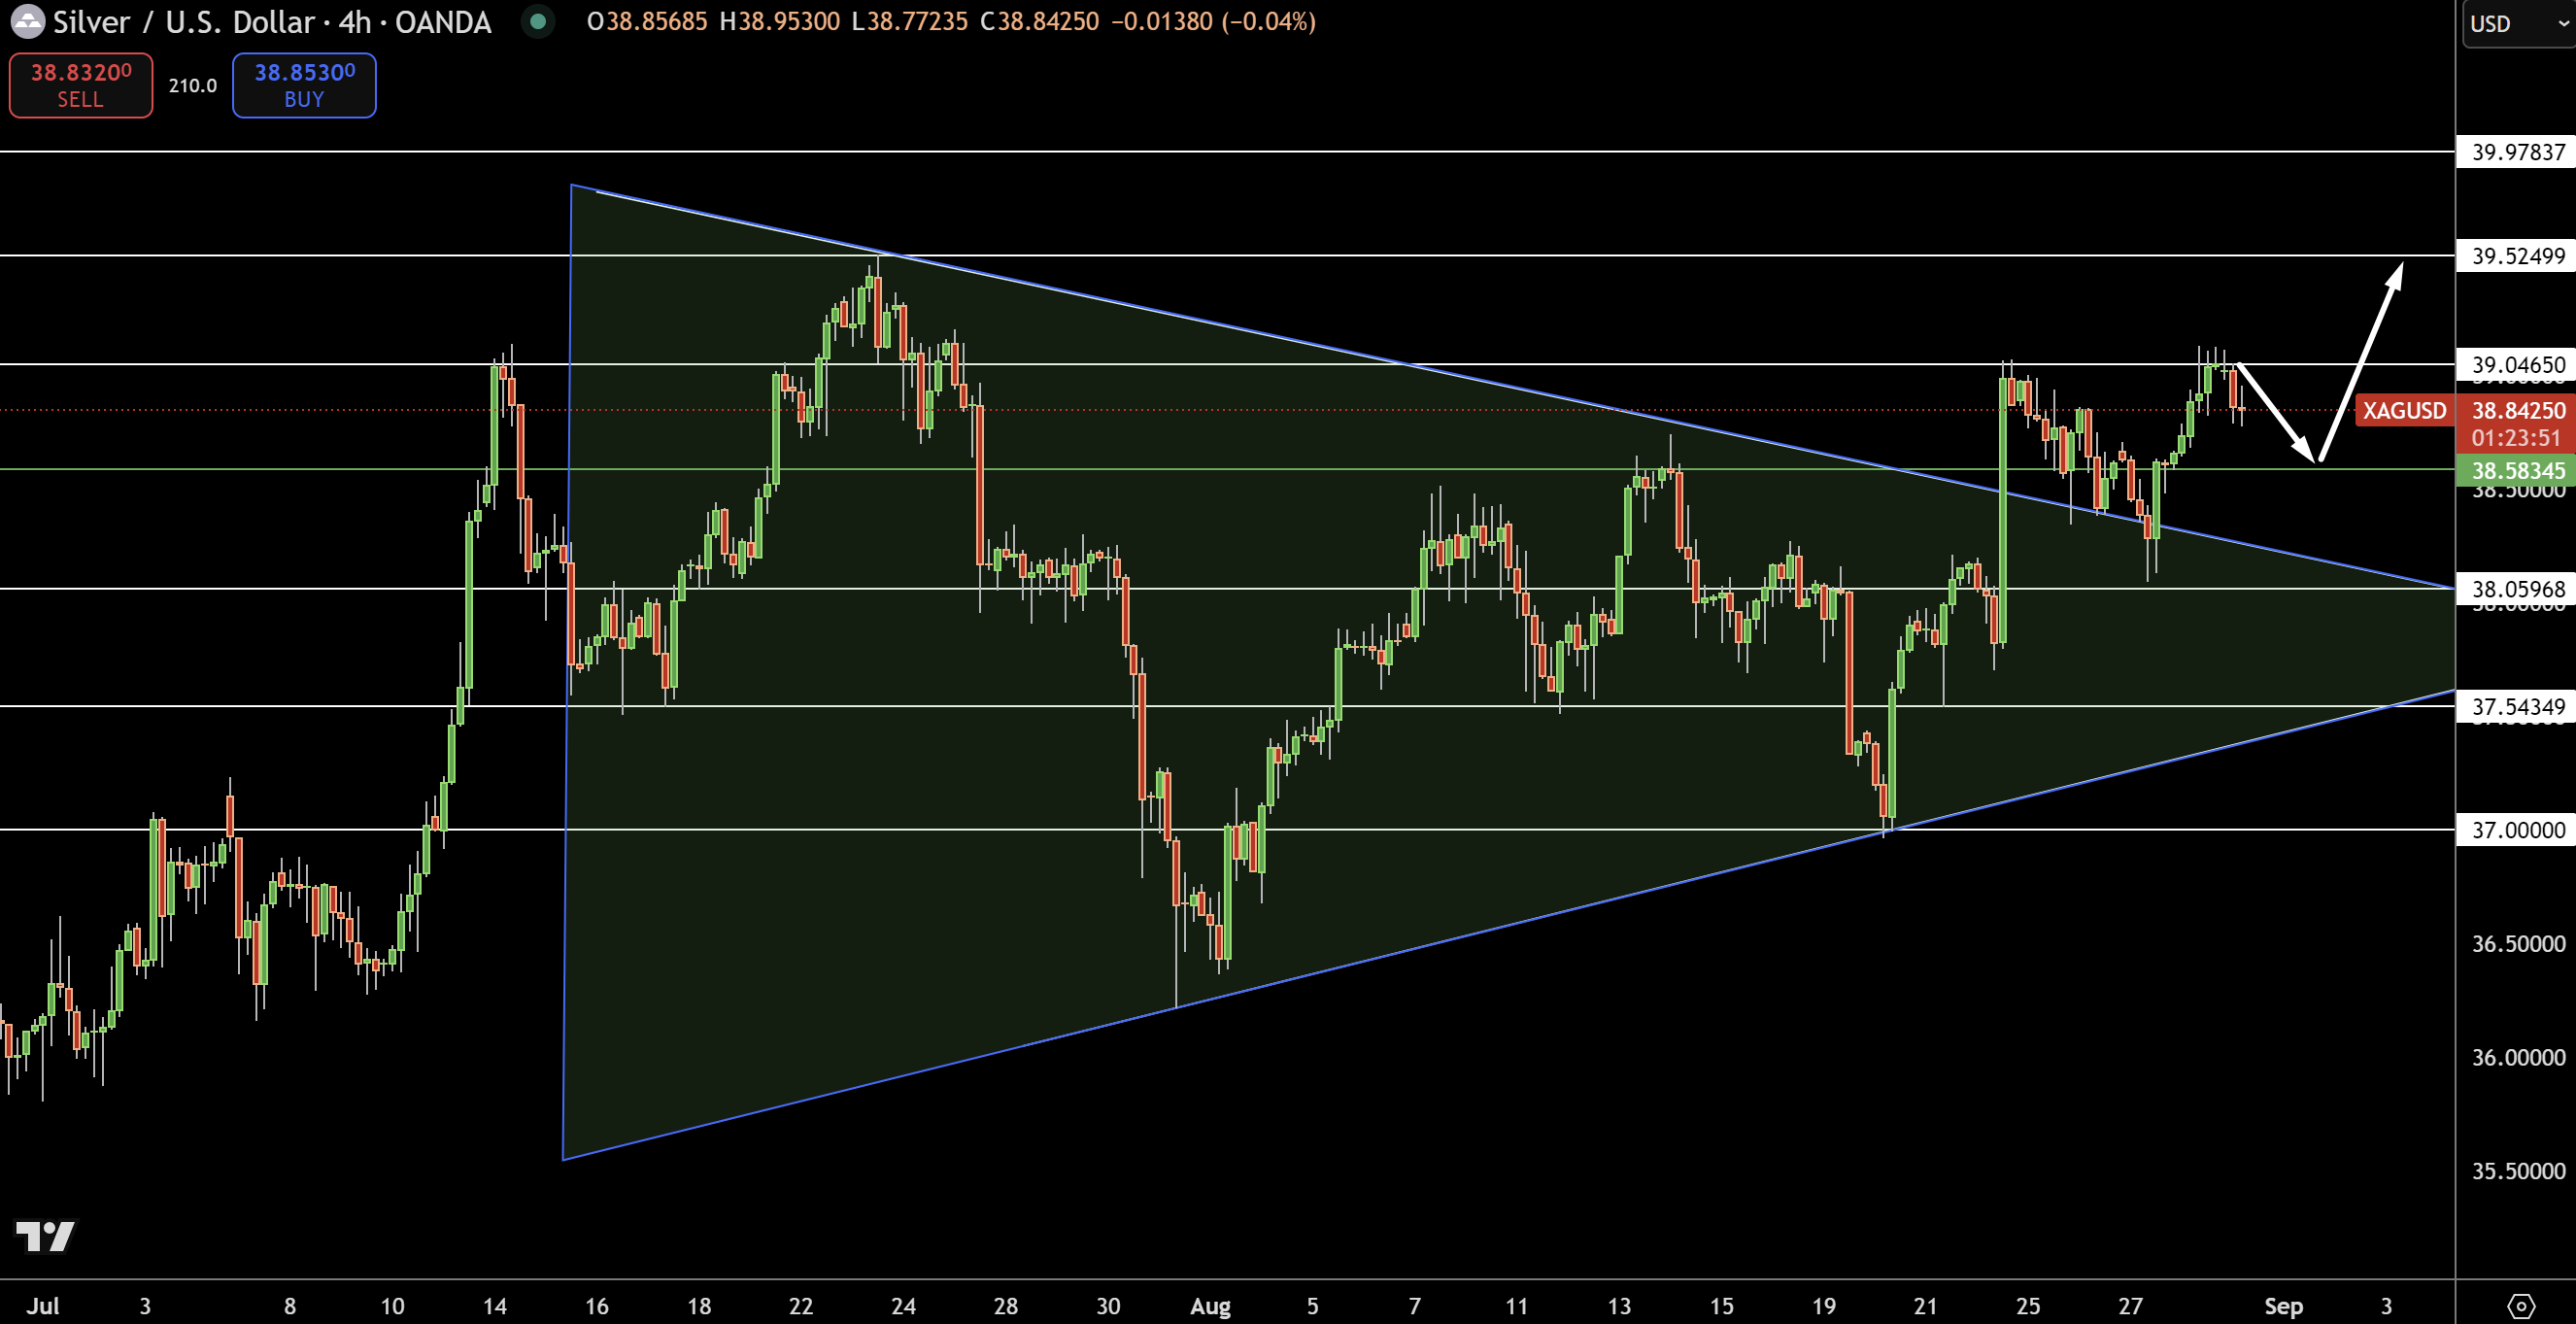This screenshot has width=2576, height=1324.
Task: Open chart settings gear icon
Action: (x=2521, y=1305)
